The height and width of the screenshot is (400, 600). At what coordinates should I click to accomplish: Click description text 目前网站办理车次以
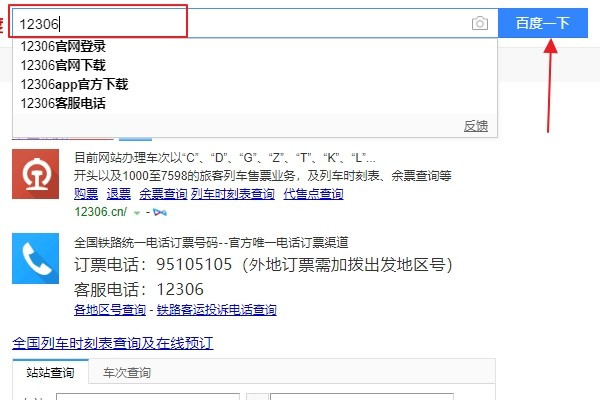coord(128,157)
